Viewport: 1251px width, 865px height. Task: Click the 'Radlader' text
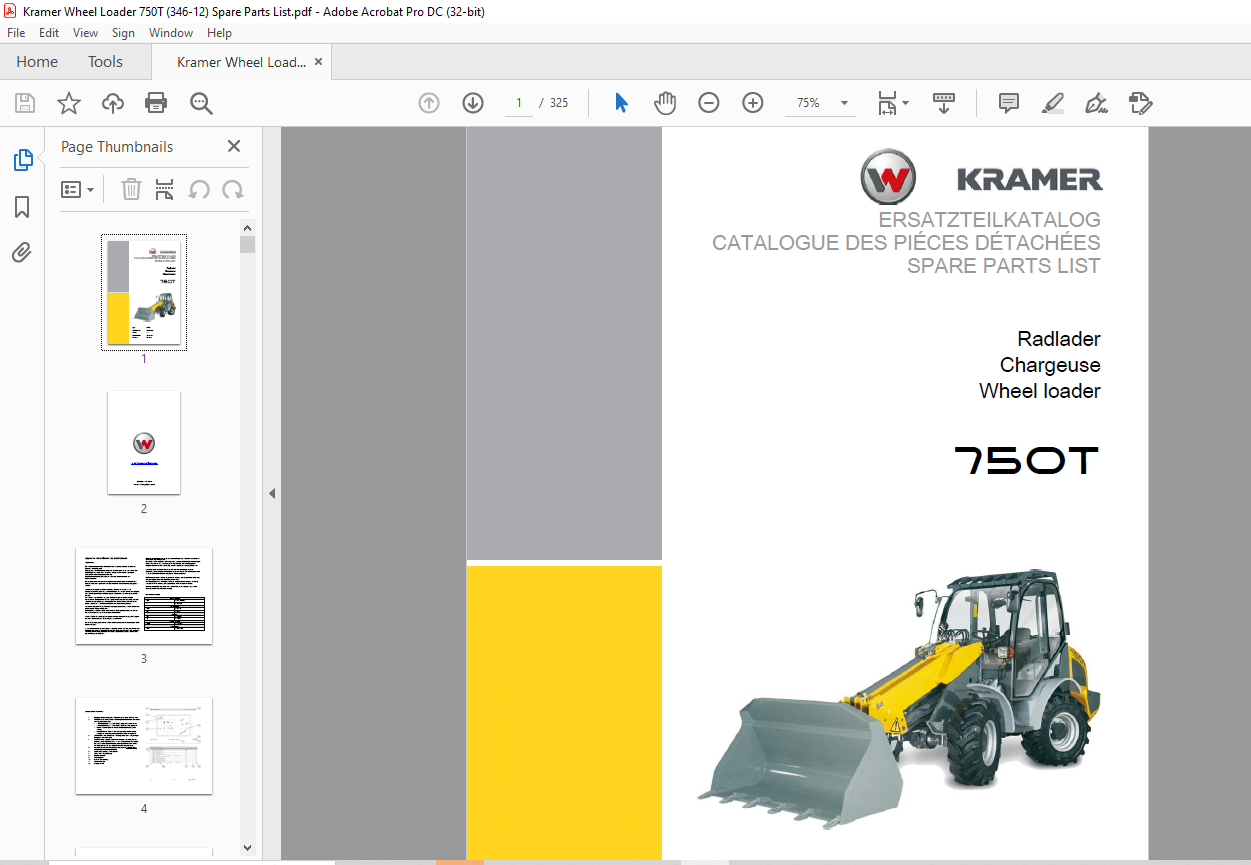(x=1059, y=339)
